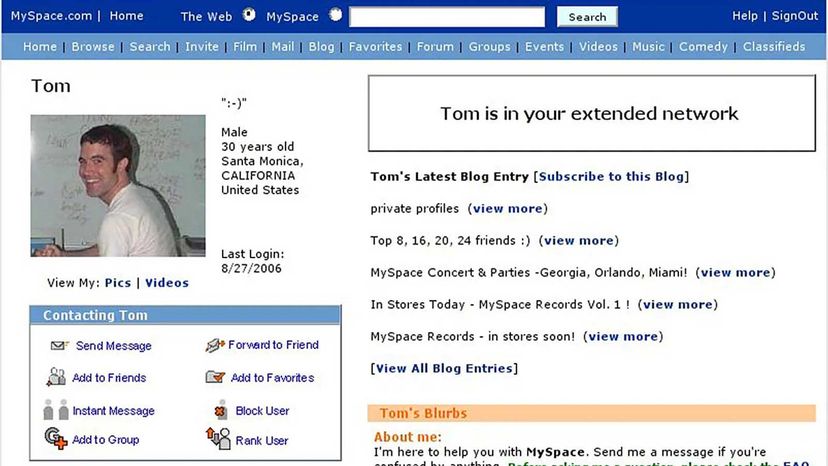
Task: Open the Classifieds navigation item
Action: coord(774,46)
